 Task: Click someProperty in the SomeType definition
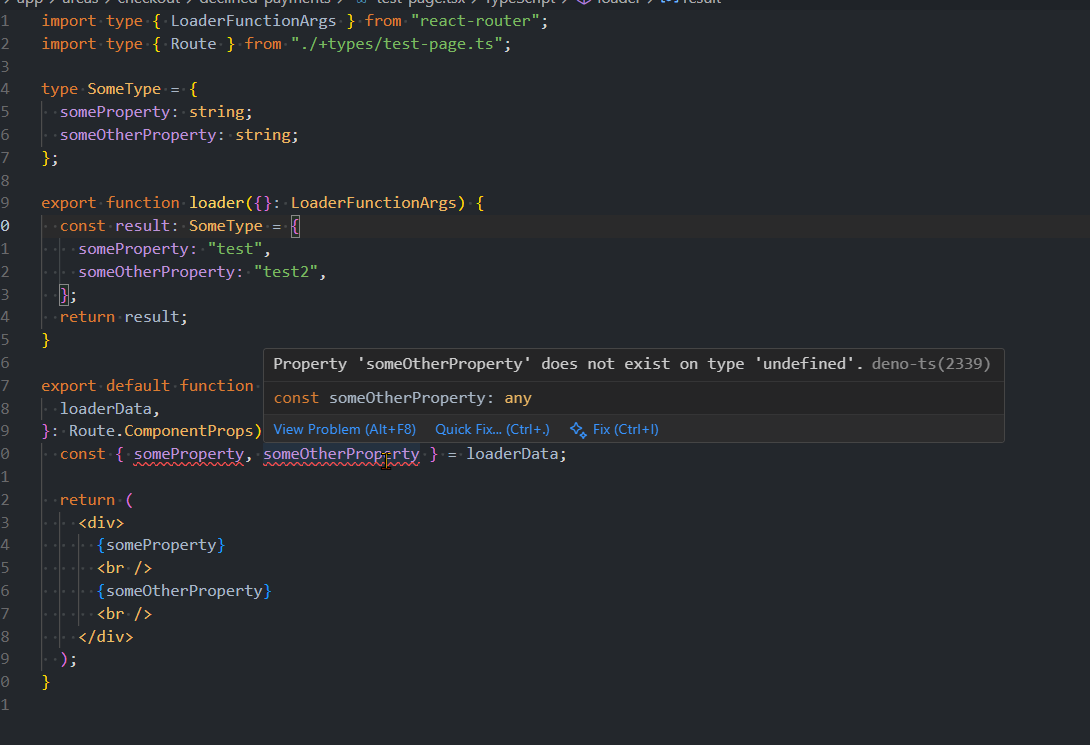pyautogui.click(x=115, y=112)
